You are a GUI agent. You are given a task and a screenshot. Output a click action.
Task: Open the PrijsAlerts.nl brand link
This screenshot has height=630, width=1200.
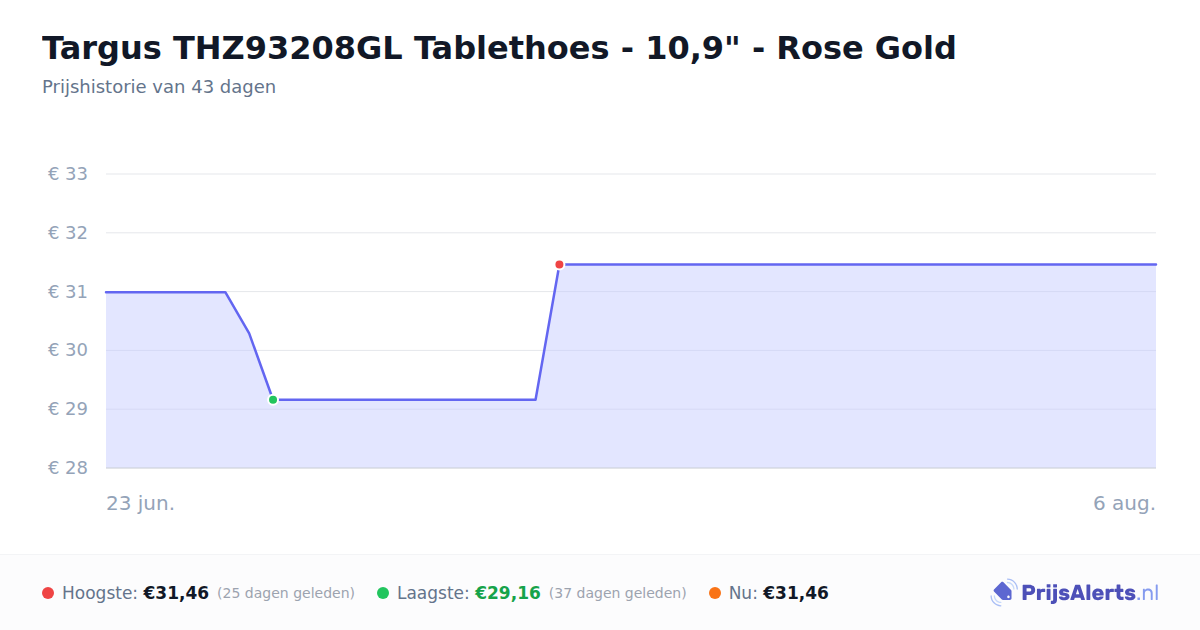(x=1075, y=593)
